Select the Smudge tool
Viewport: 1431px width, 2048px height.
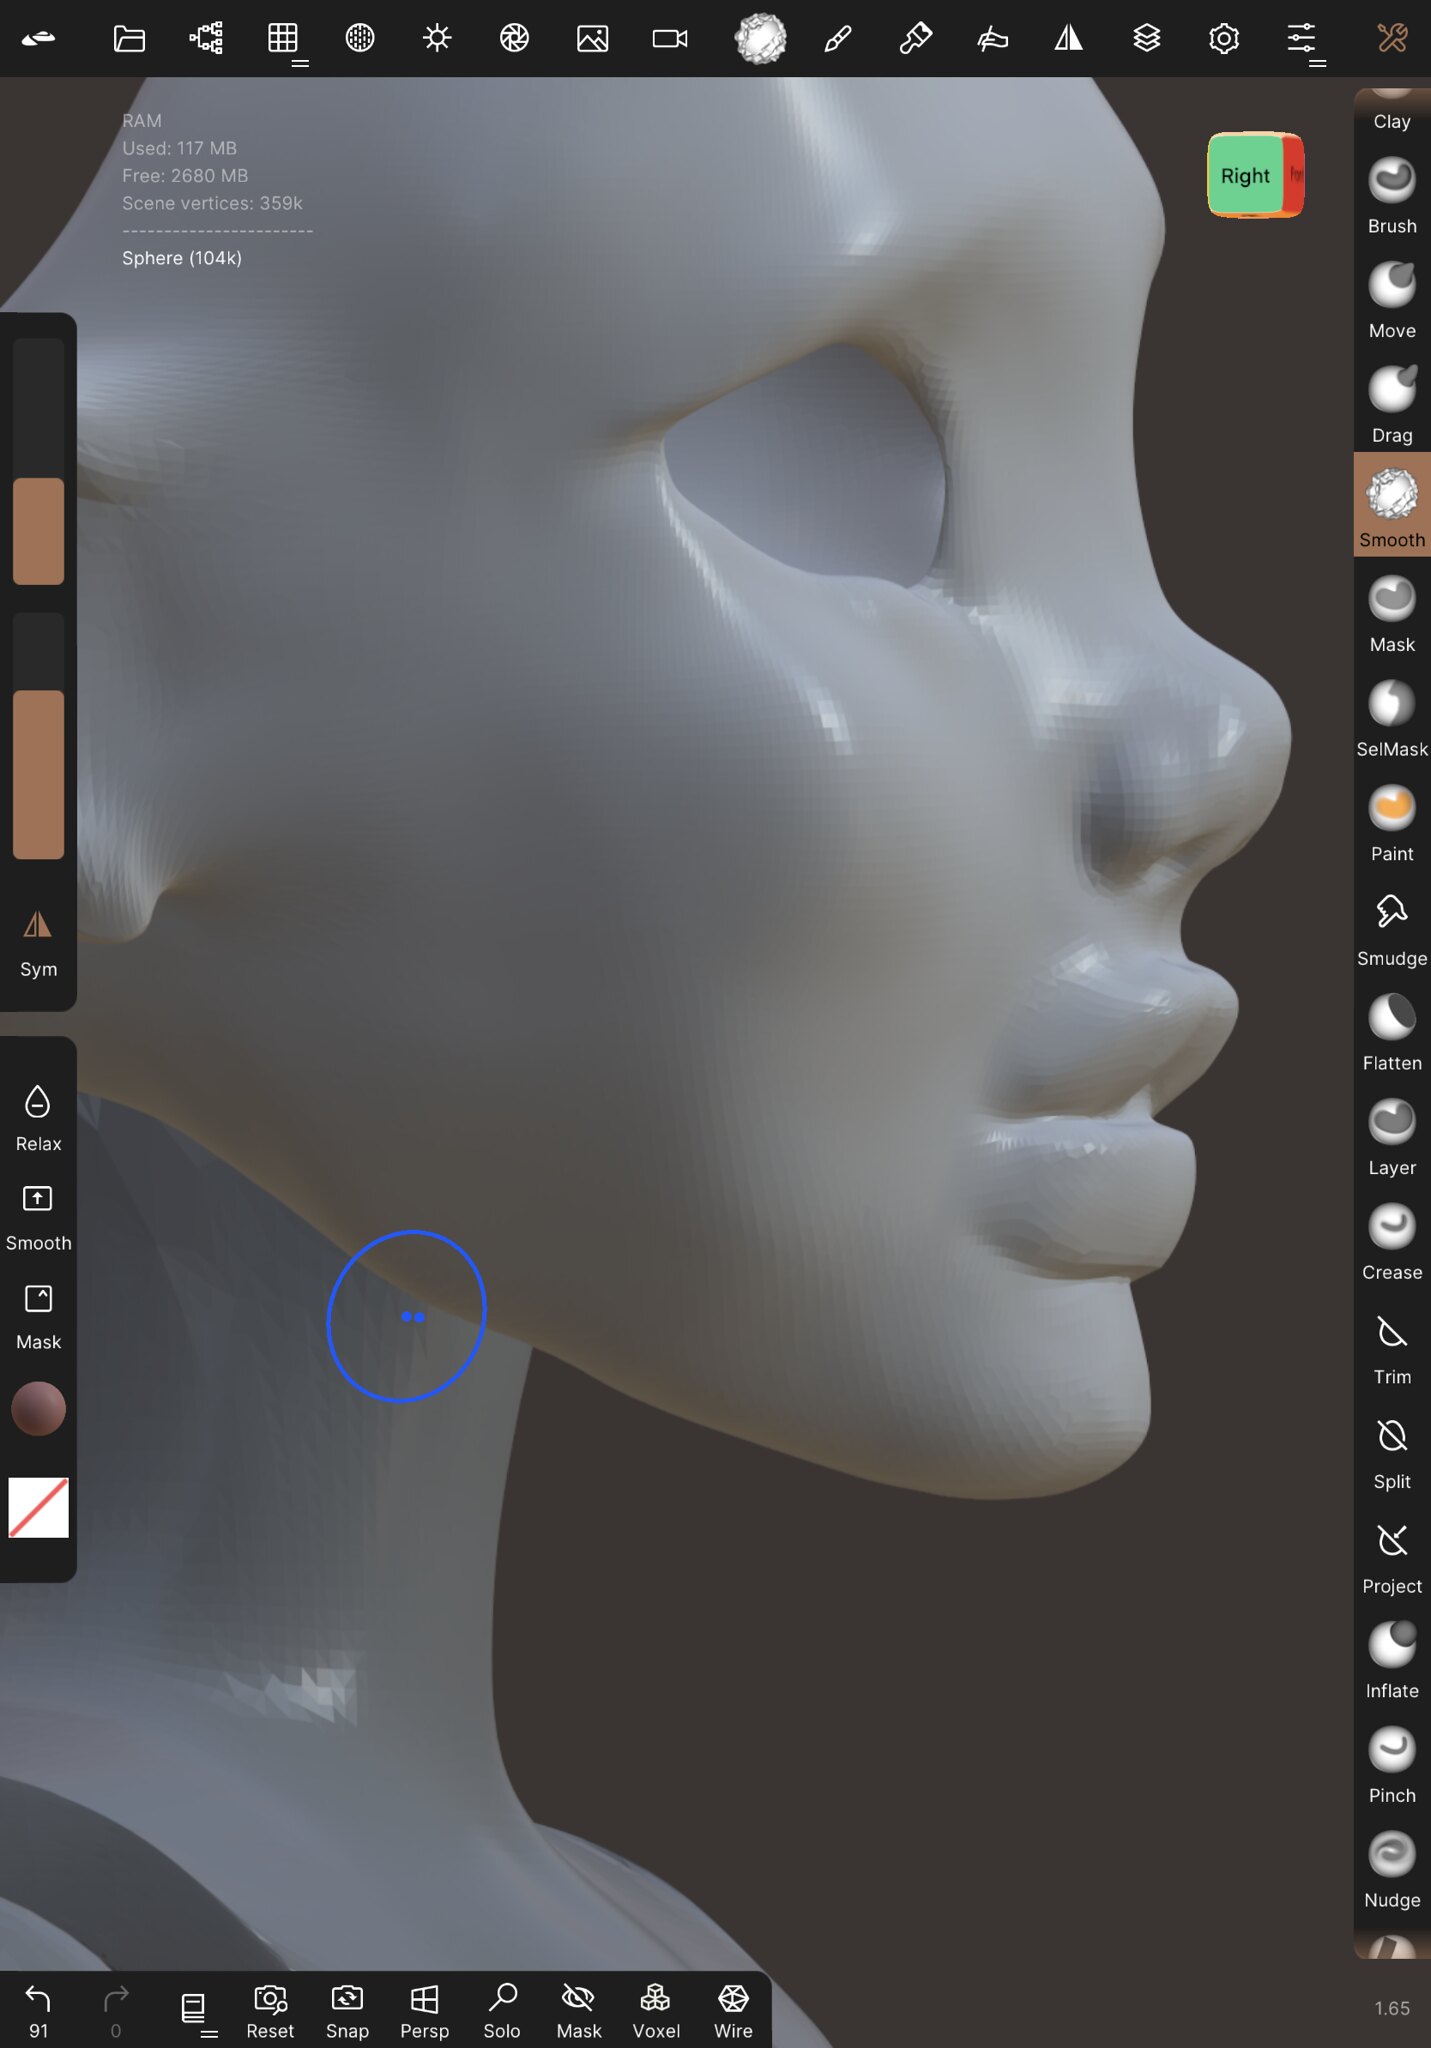point(1392,928)
